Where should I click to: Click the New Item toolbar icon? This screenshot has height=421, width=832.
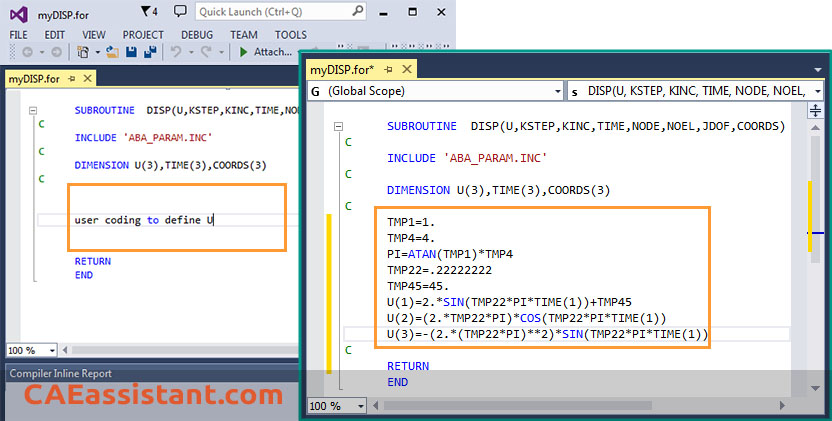[83, 52]
